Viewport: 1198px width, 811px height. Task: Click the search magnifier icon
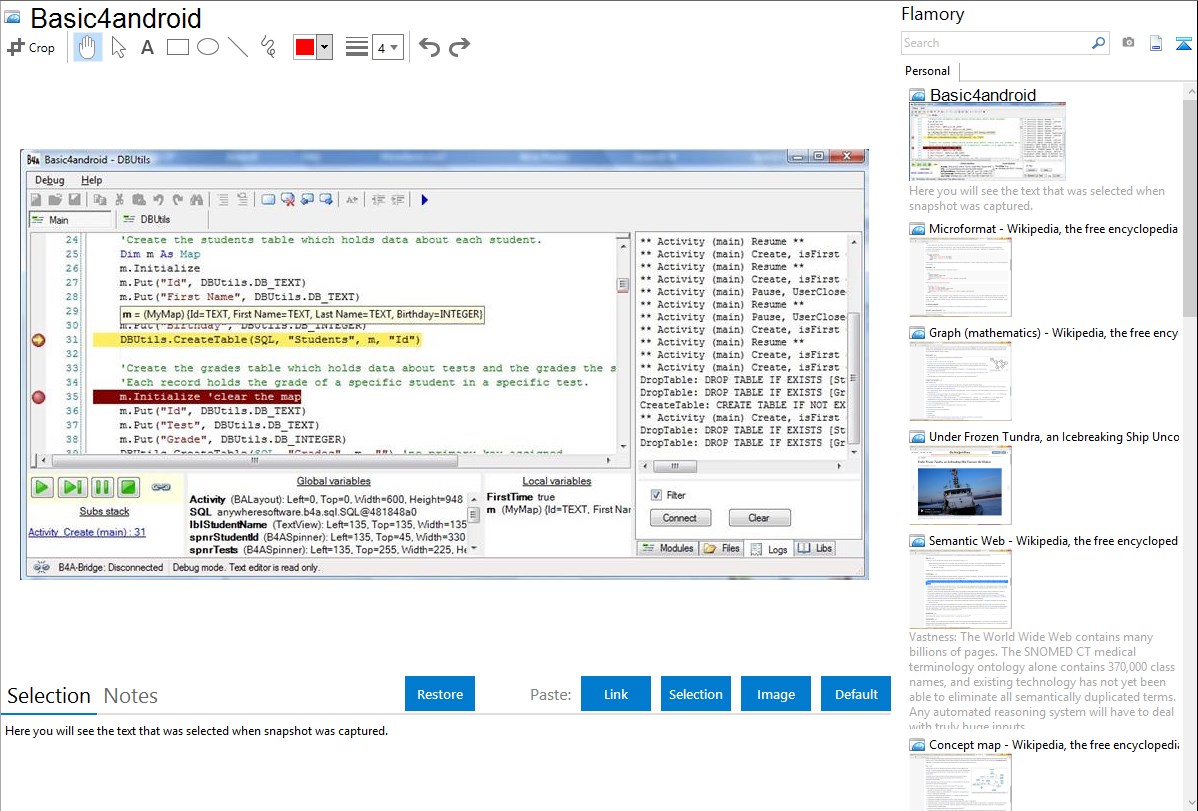coord(1099,43)
